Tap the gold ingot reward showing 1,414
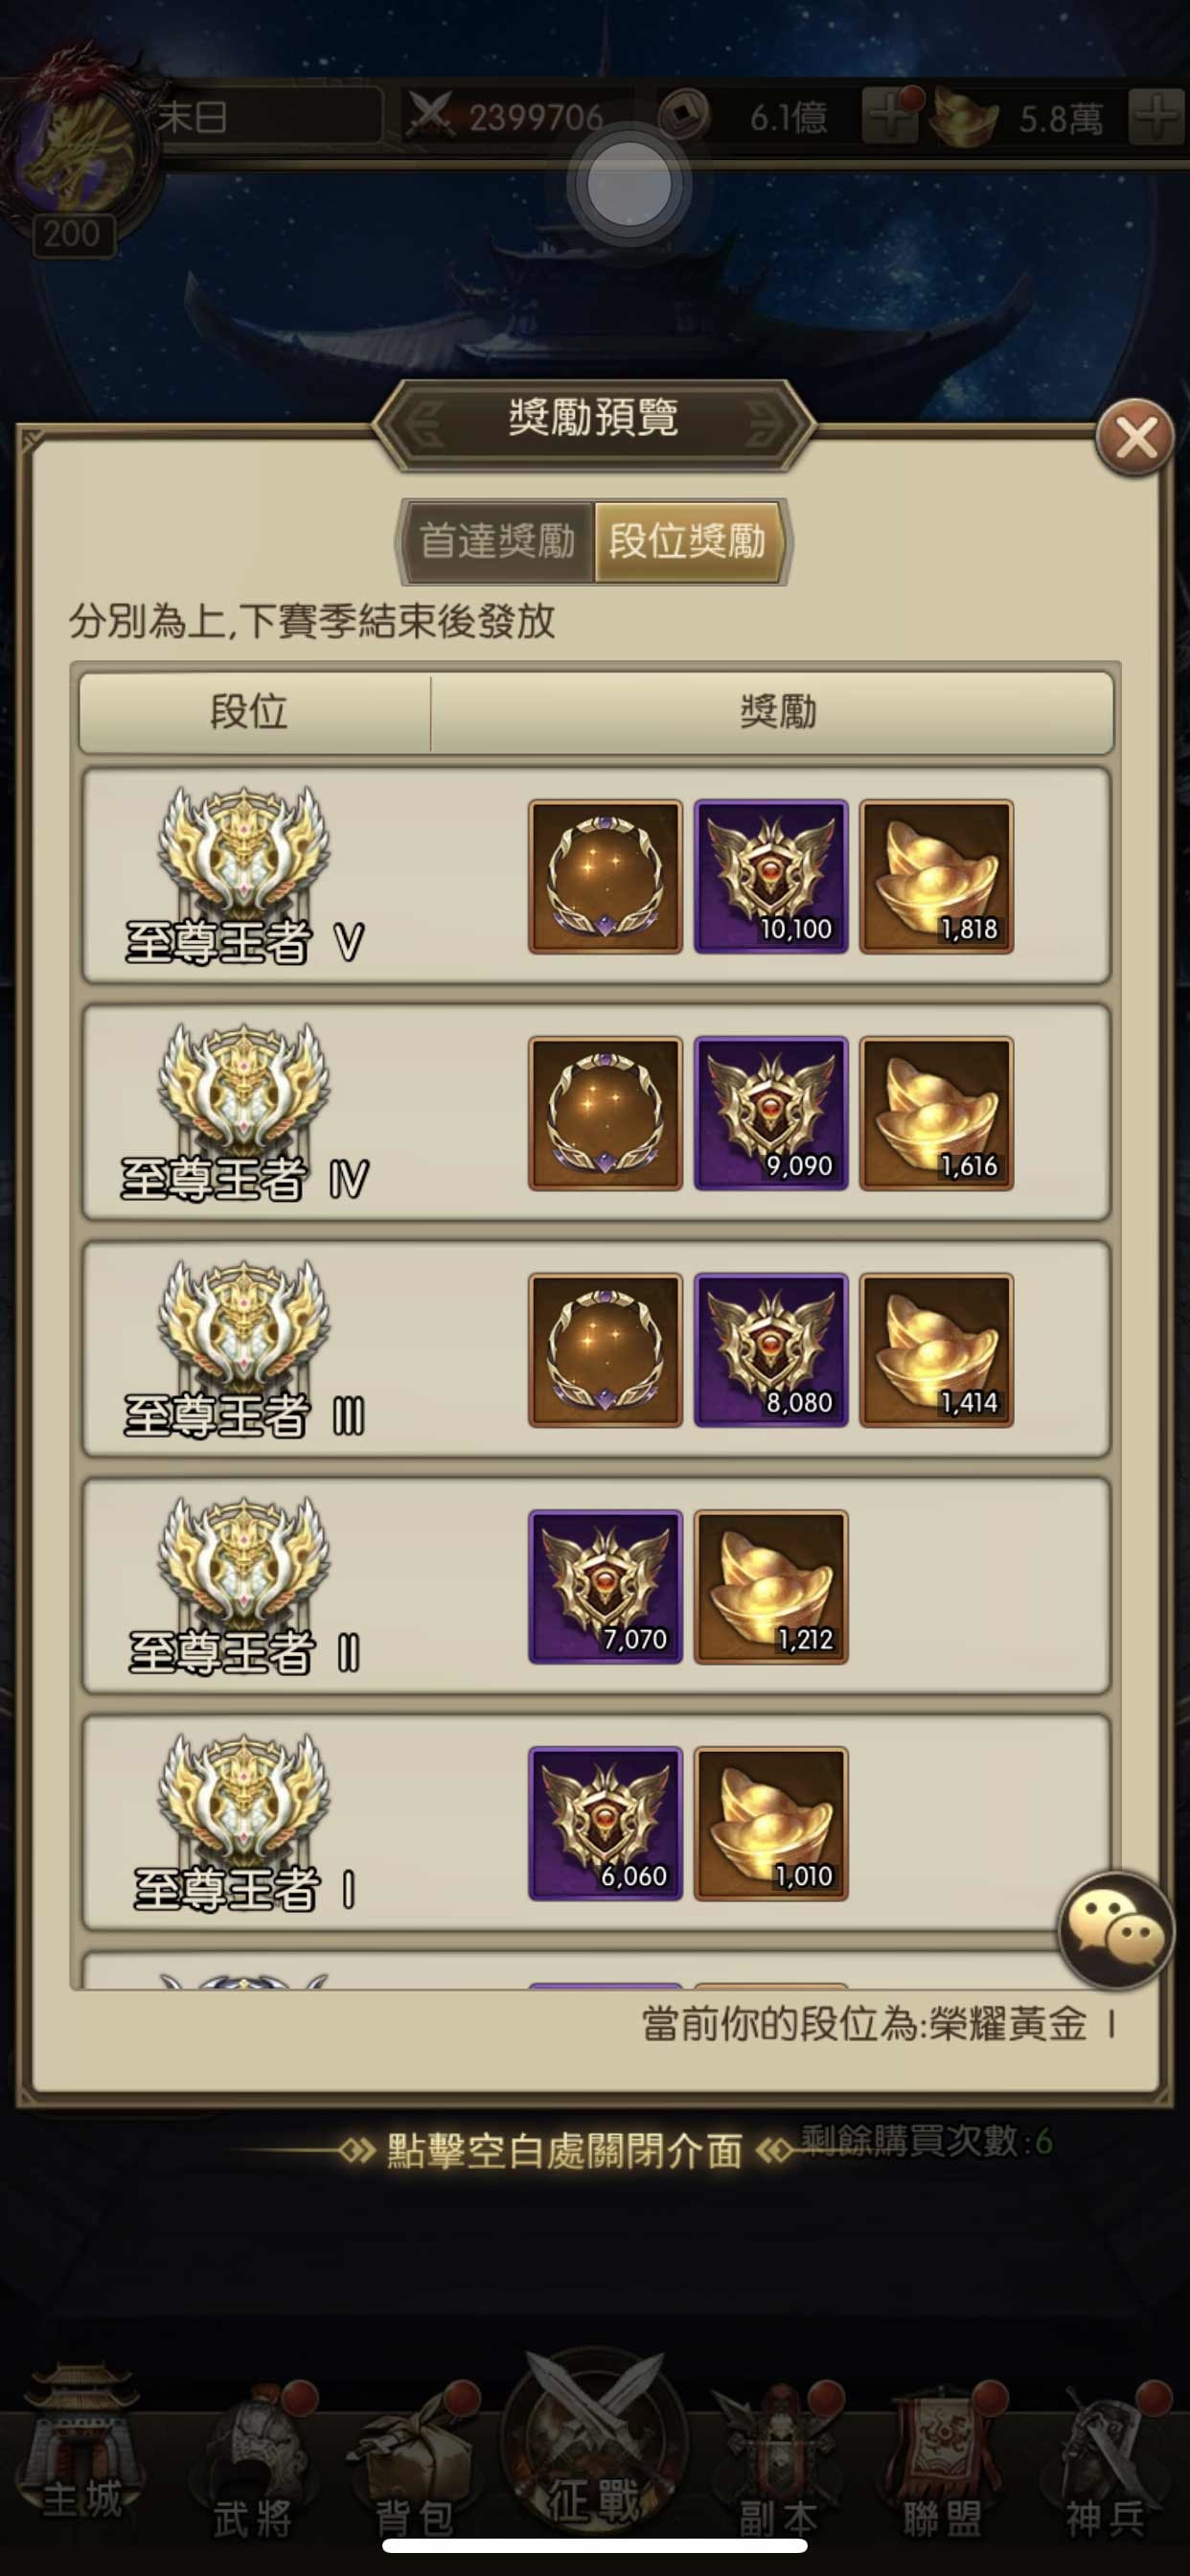Screen dimensions: 1190x2576 pyautogui.click(x=937, y=1350)
